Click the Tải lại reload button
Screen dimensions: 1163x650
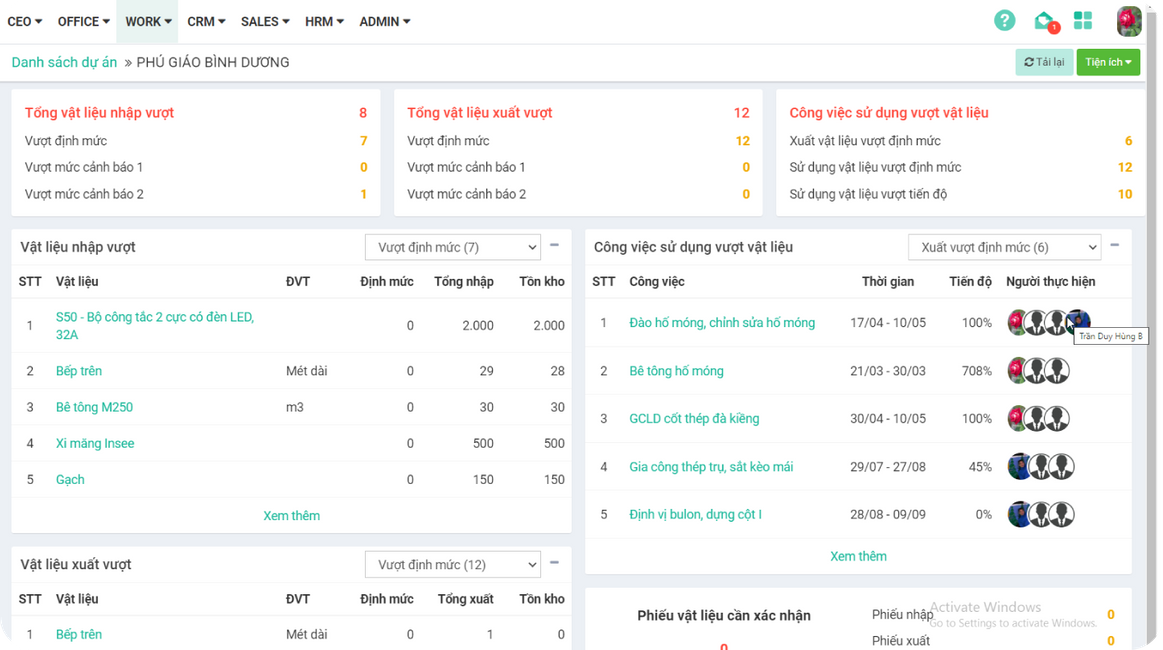(1044, 62)
